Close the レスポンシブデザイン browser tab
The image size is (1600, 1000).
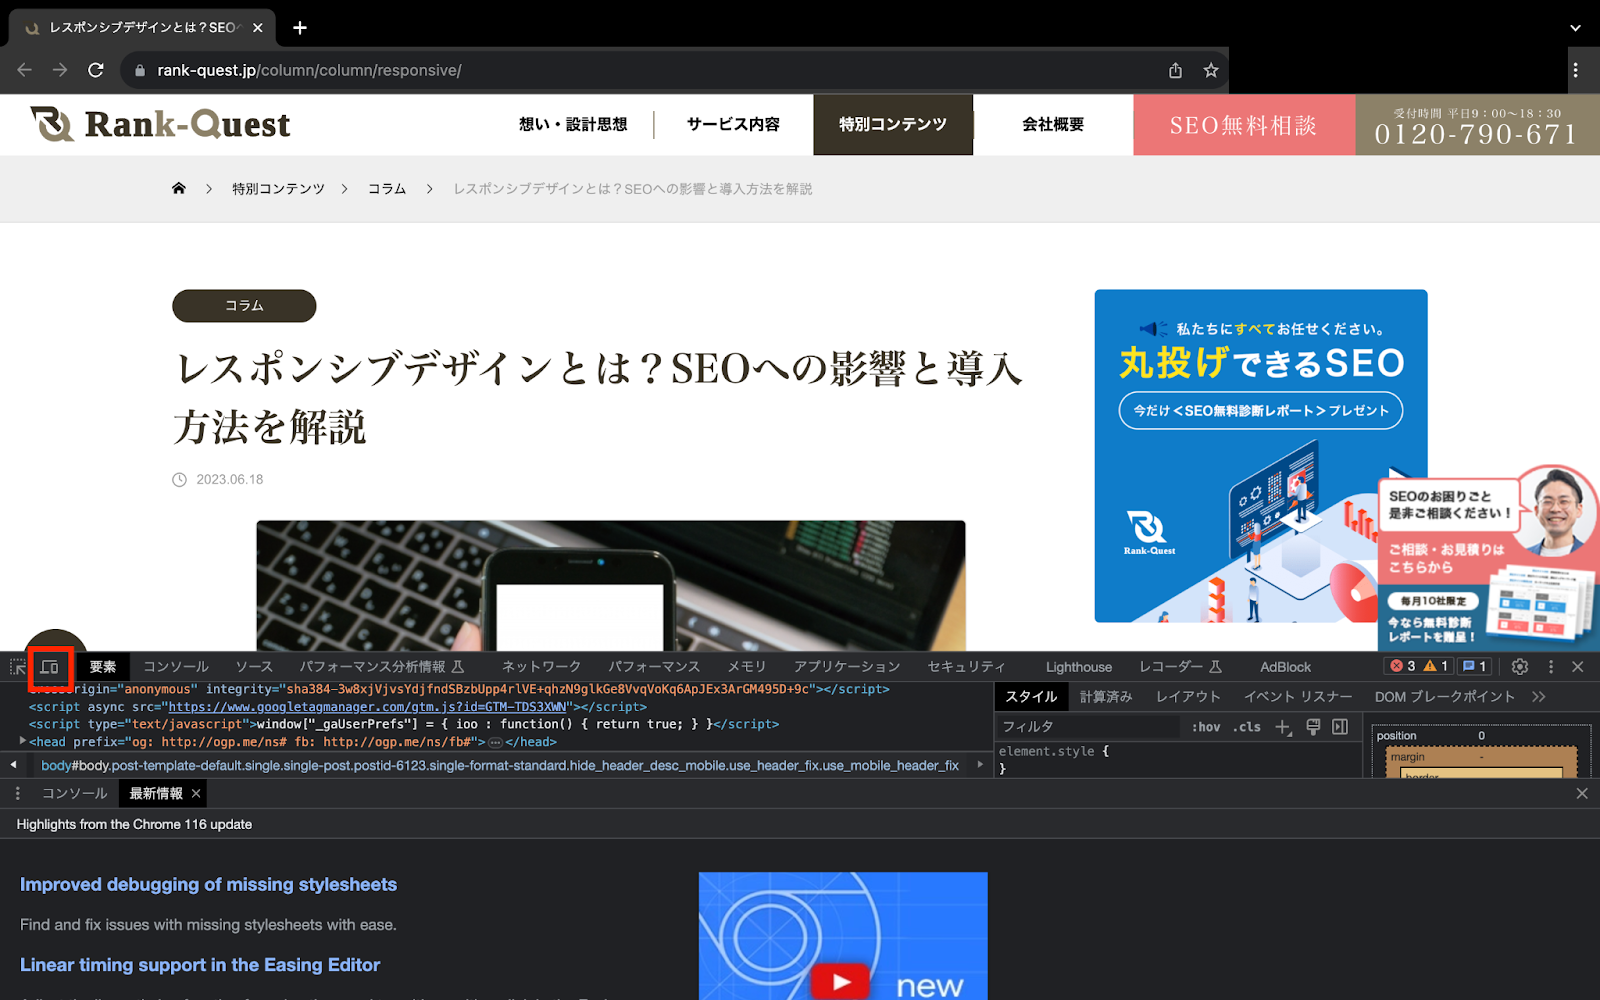[258, 28]
